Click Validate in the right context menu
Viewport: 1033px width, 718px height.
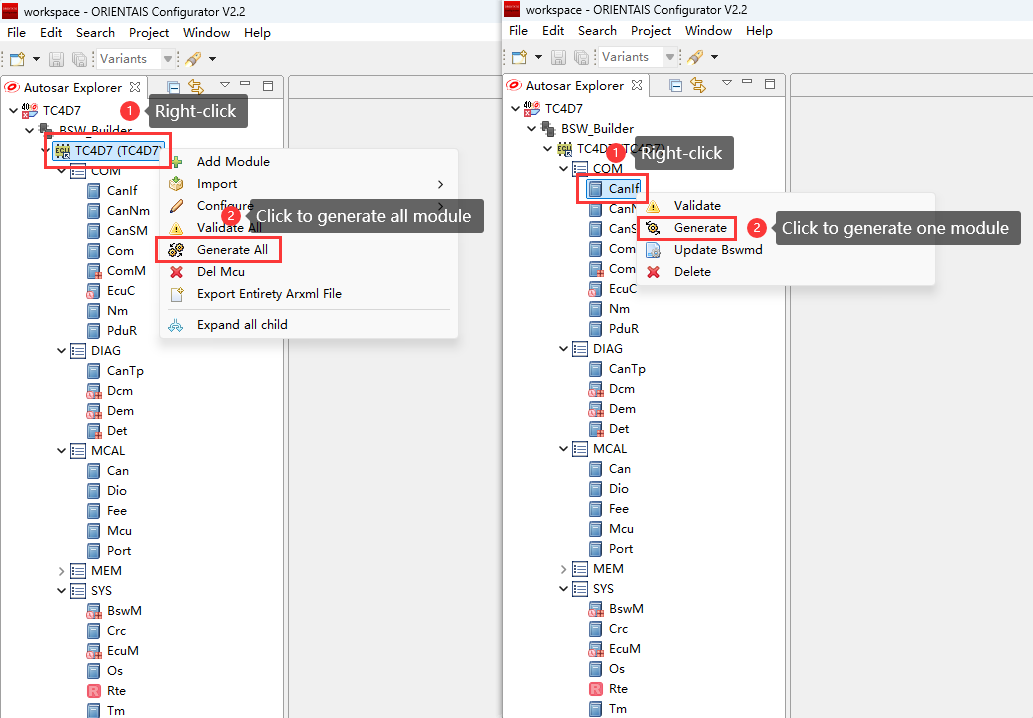696,206
